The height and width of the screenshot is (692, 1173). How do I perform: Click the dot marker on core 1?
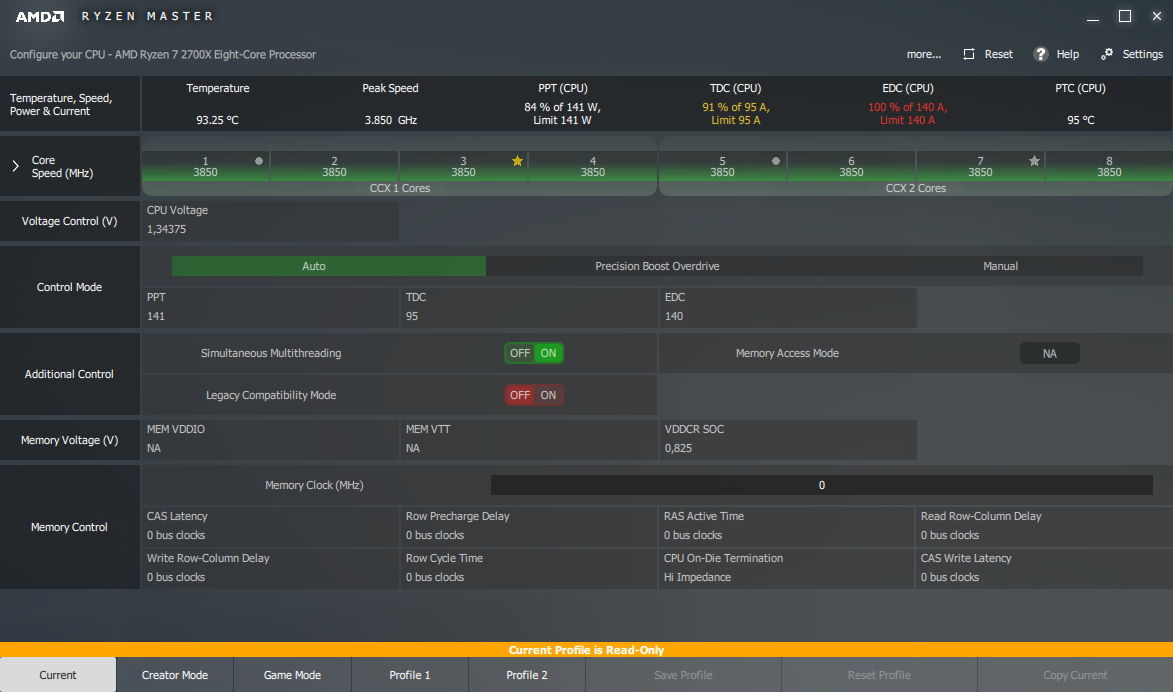pos(259,161)
